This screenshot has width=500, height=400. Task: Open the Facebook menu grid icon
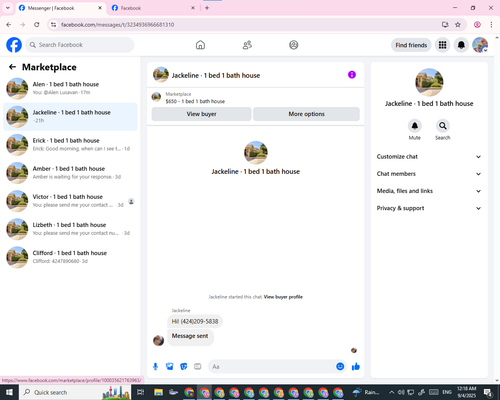pos(442,45)
